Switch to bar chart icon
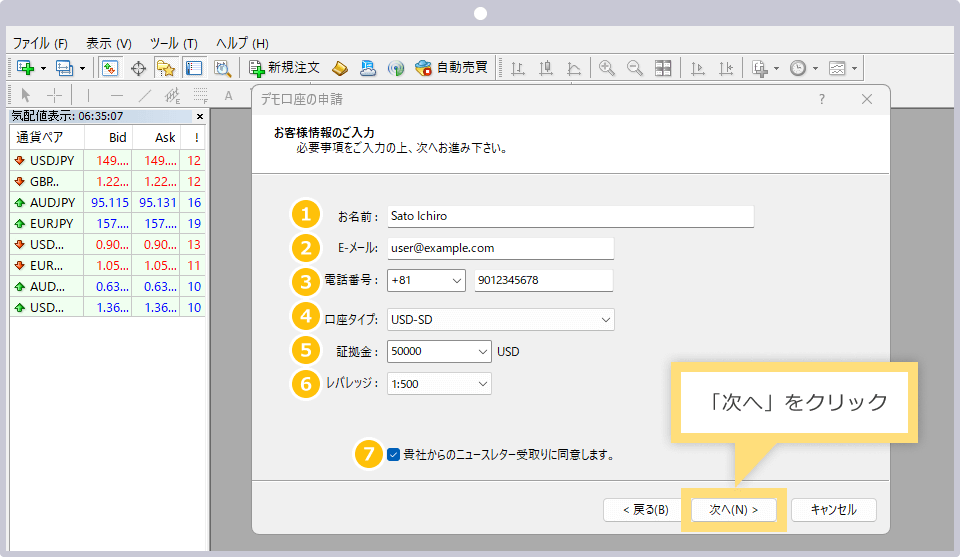This screenshot has width=960, height=557. pyautogui.click(x=518, y=68)
